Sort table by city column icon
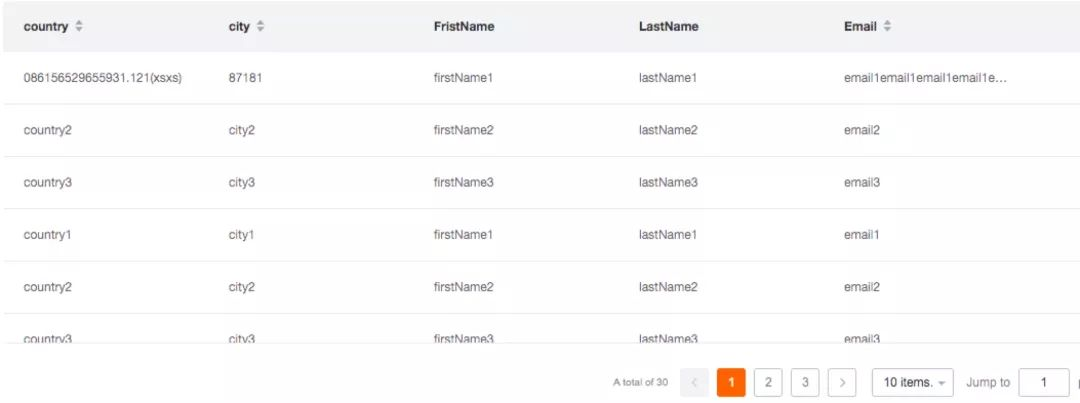1080x403 pixels. (x=260, y=27)
